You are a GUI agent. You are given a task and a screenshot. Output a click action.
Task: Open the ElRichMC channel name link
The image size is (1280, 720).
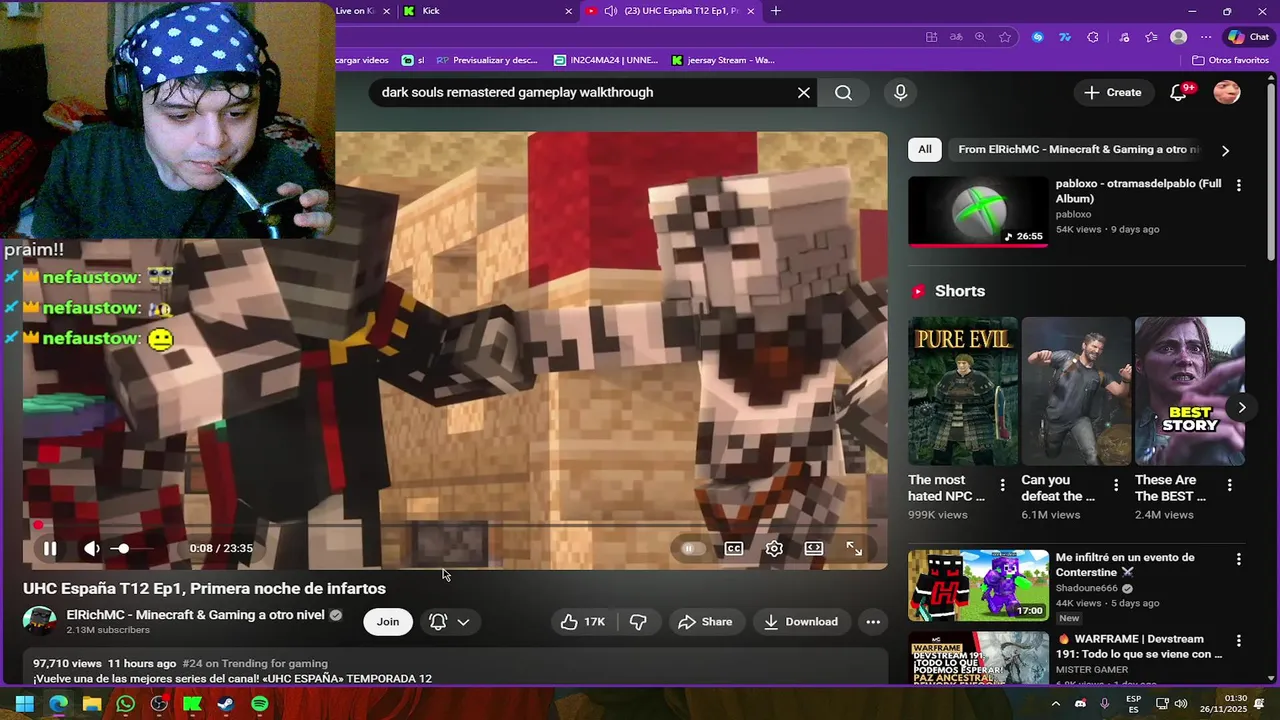tap(195, 615)
